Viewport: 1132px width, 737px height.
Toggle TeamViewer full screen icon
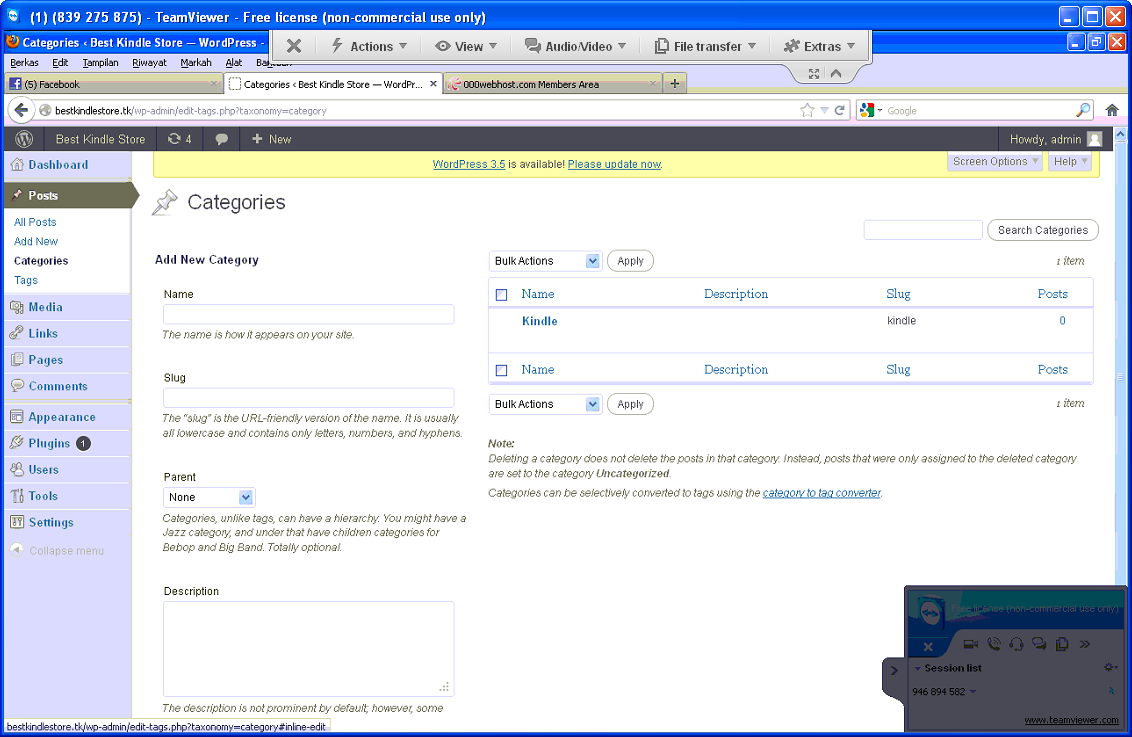(814, 74)
